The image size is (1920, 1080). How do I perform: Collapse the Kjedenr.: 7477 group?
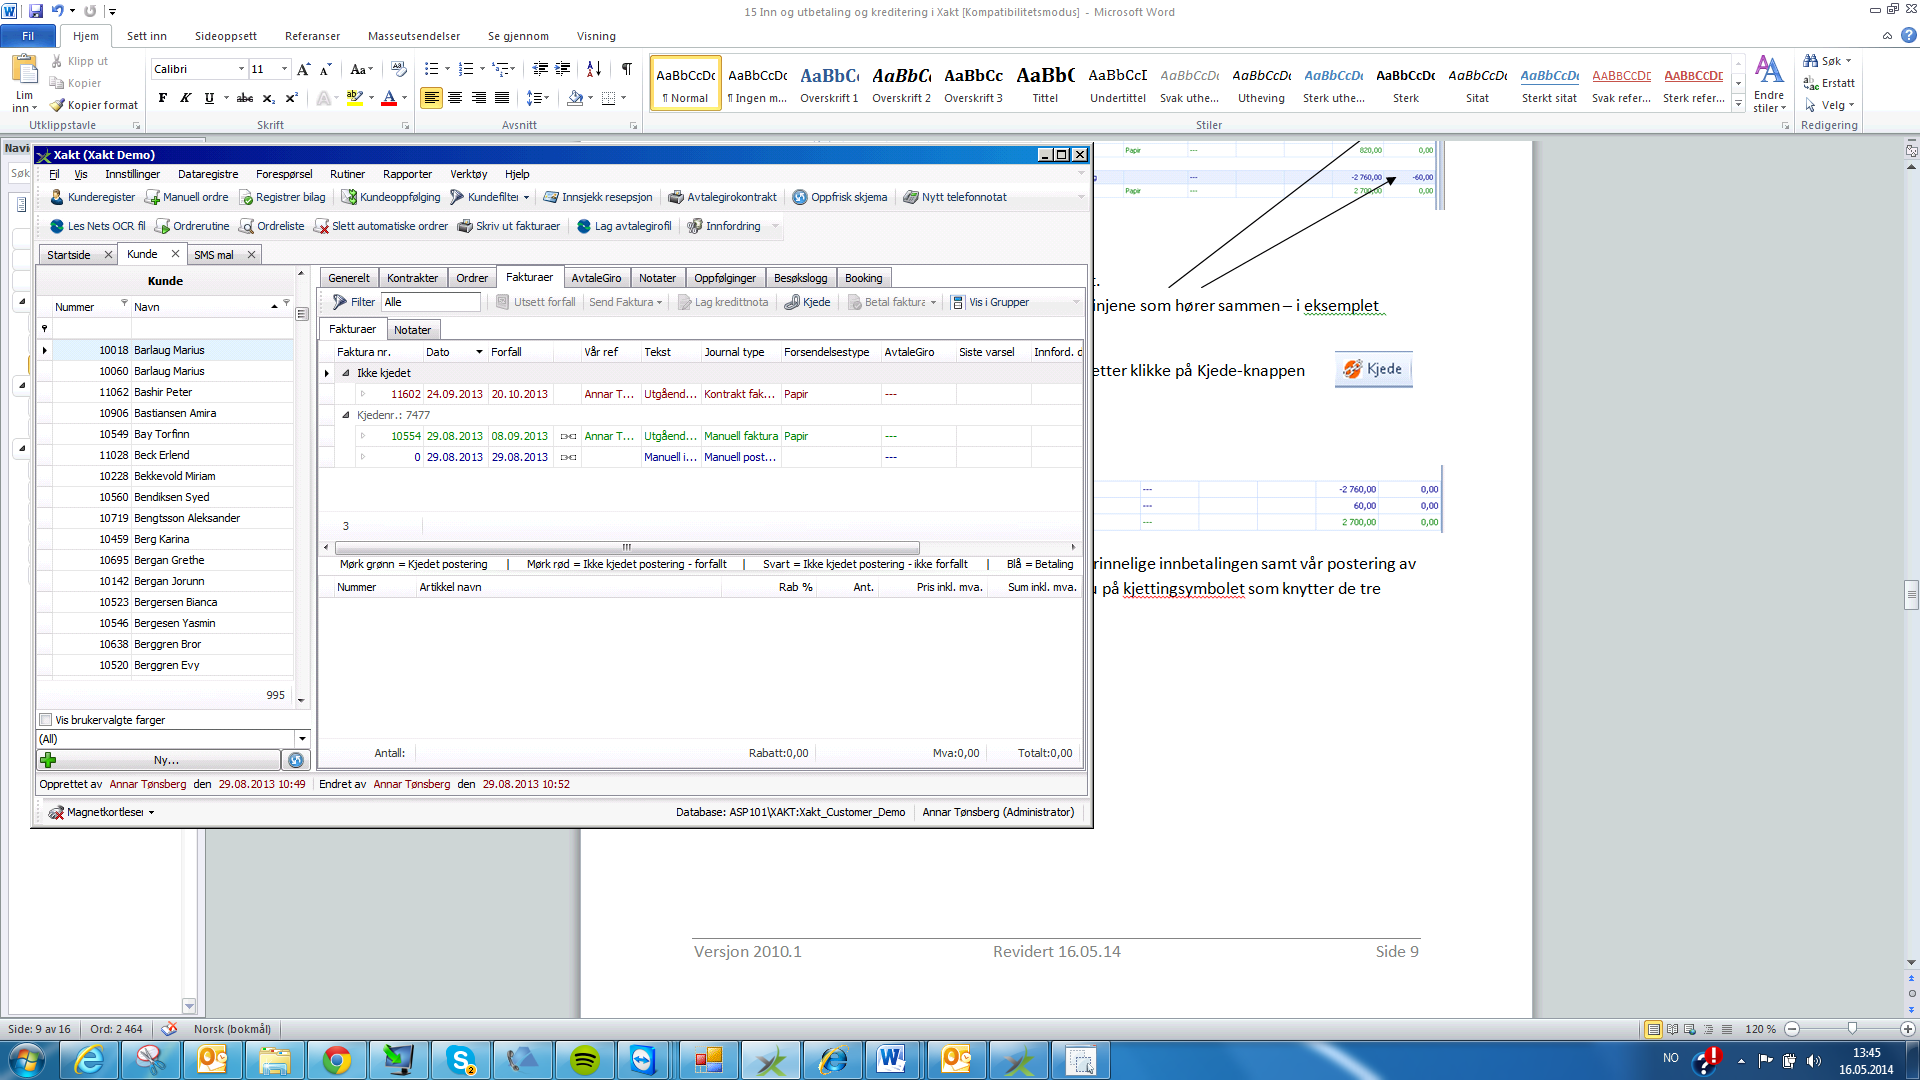pyautogui.click(x=346, y=415)
